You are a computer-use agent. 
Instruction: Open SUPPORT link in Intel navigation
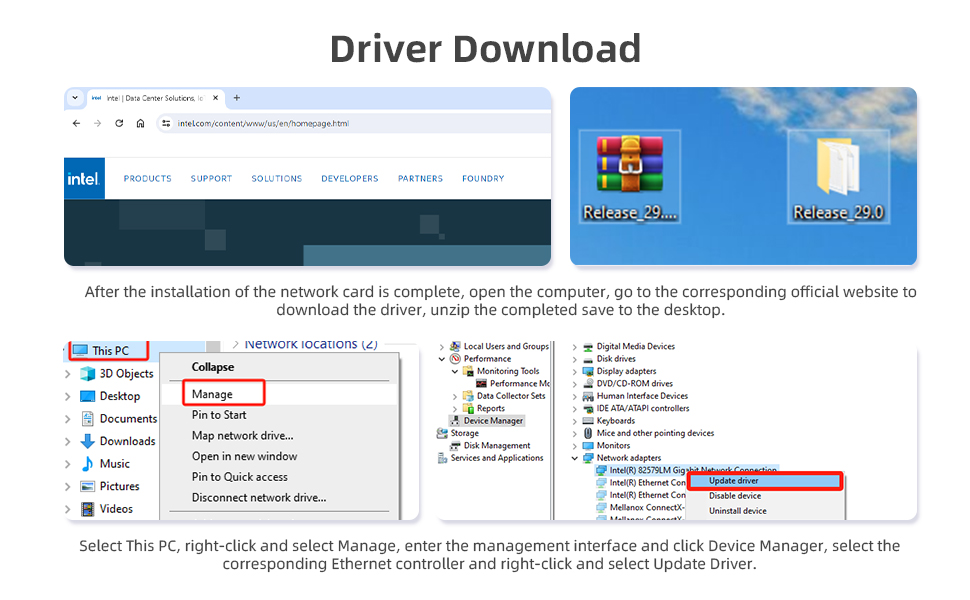pyautogui.click(x=211, y=179)
